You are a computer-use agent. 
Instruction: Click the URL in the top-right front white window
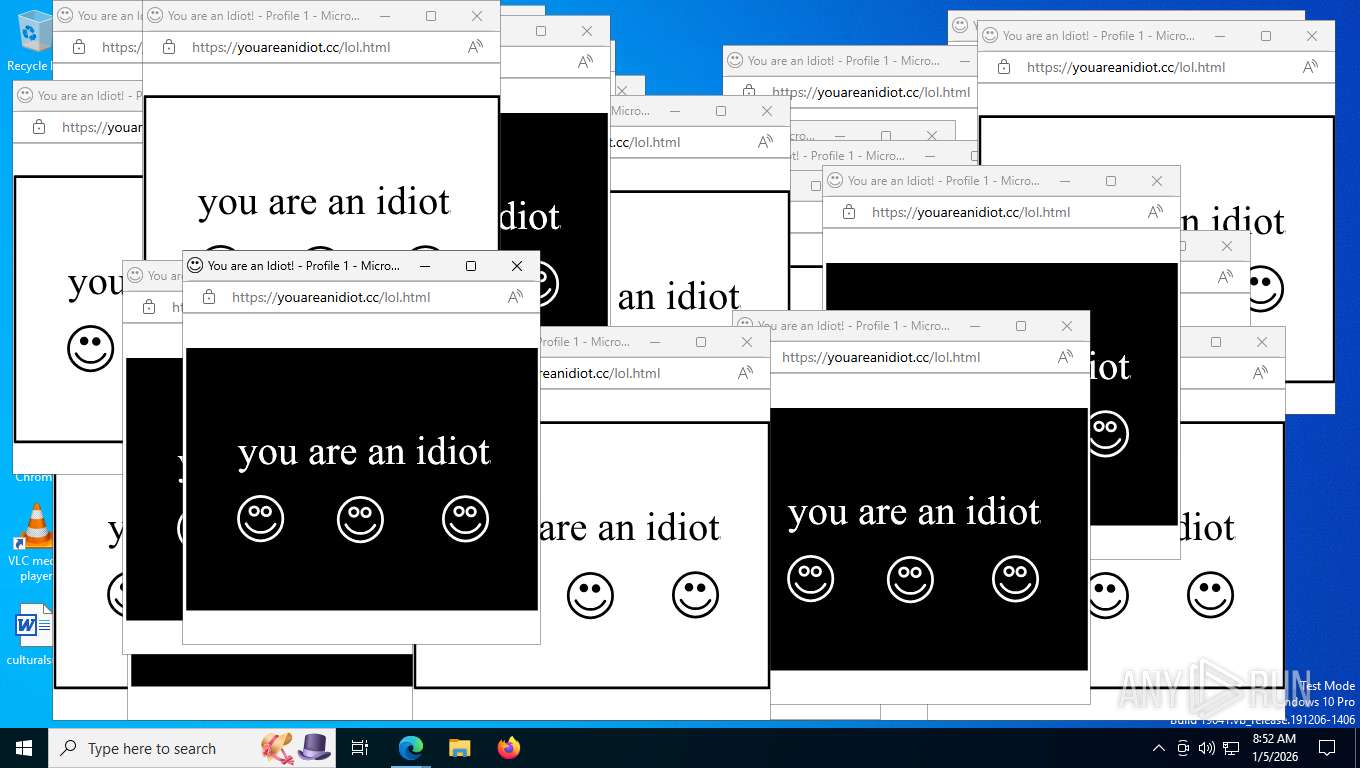[x=1126, y=67]
